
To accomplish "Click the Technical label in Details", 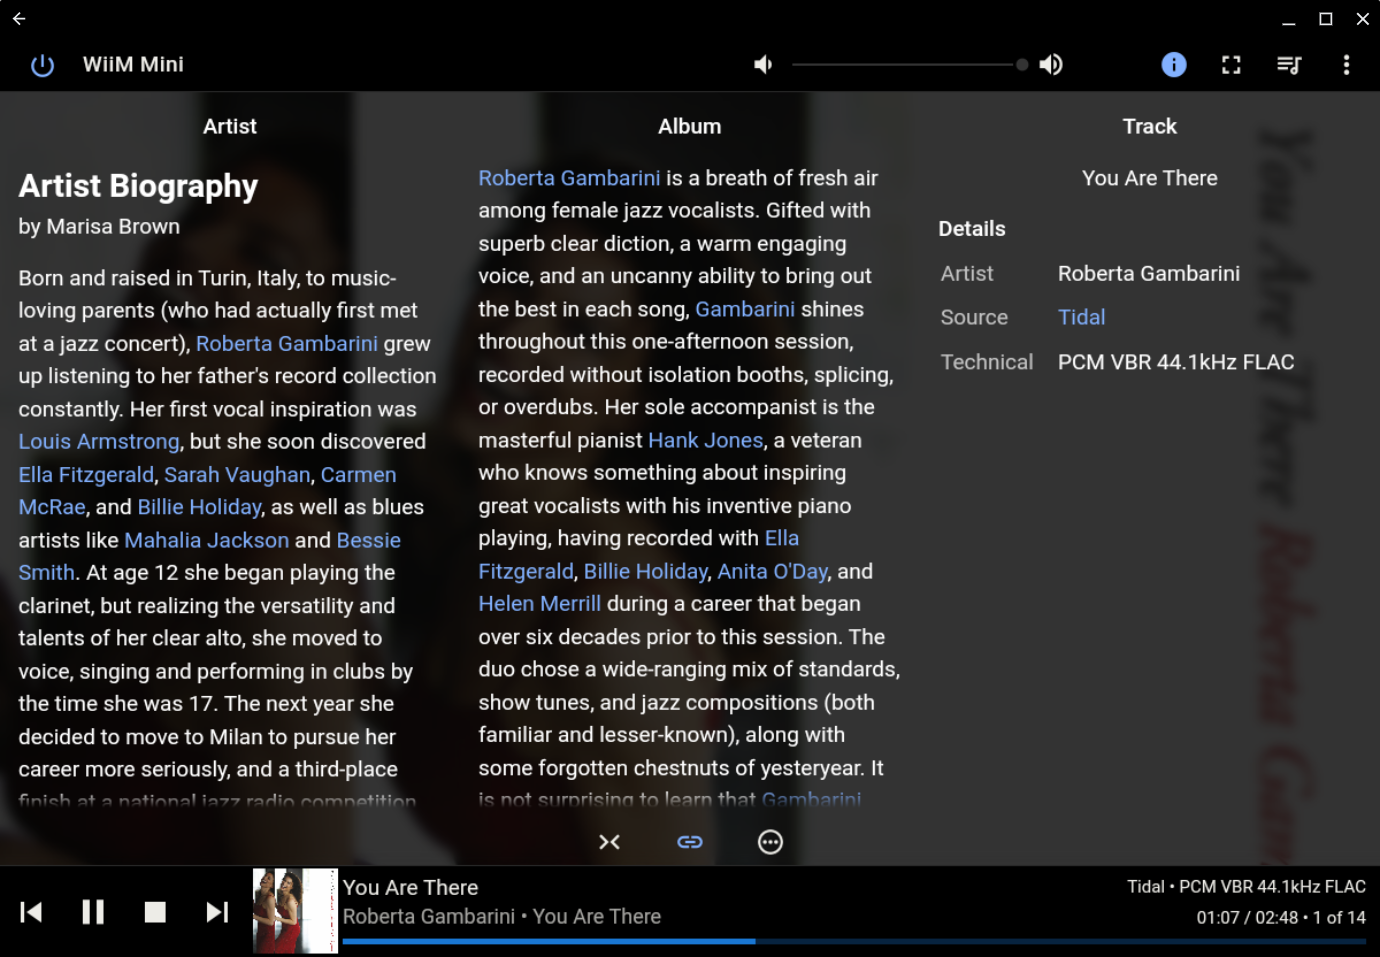I will pos(987,362).
